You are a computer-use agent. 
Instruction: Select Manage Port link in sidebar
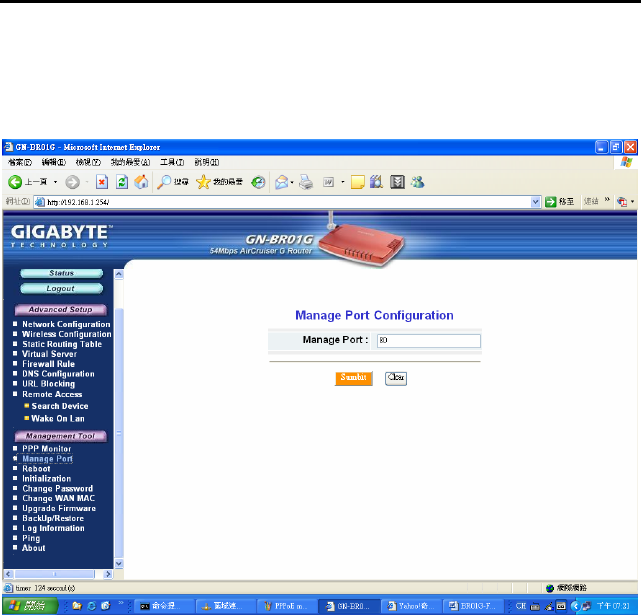click(47, 459)
